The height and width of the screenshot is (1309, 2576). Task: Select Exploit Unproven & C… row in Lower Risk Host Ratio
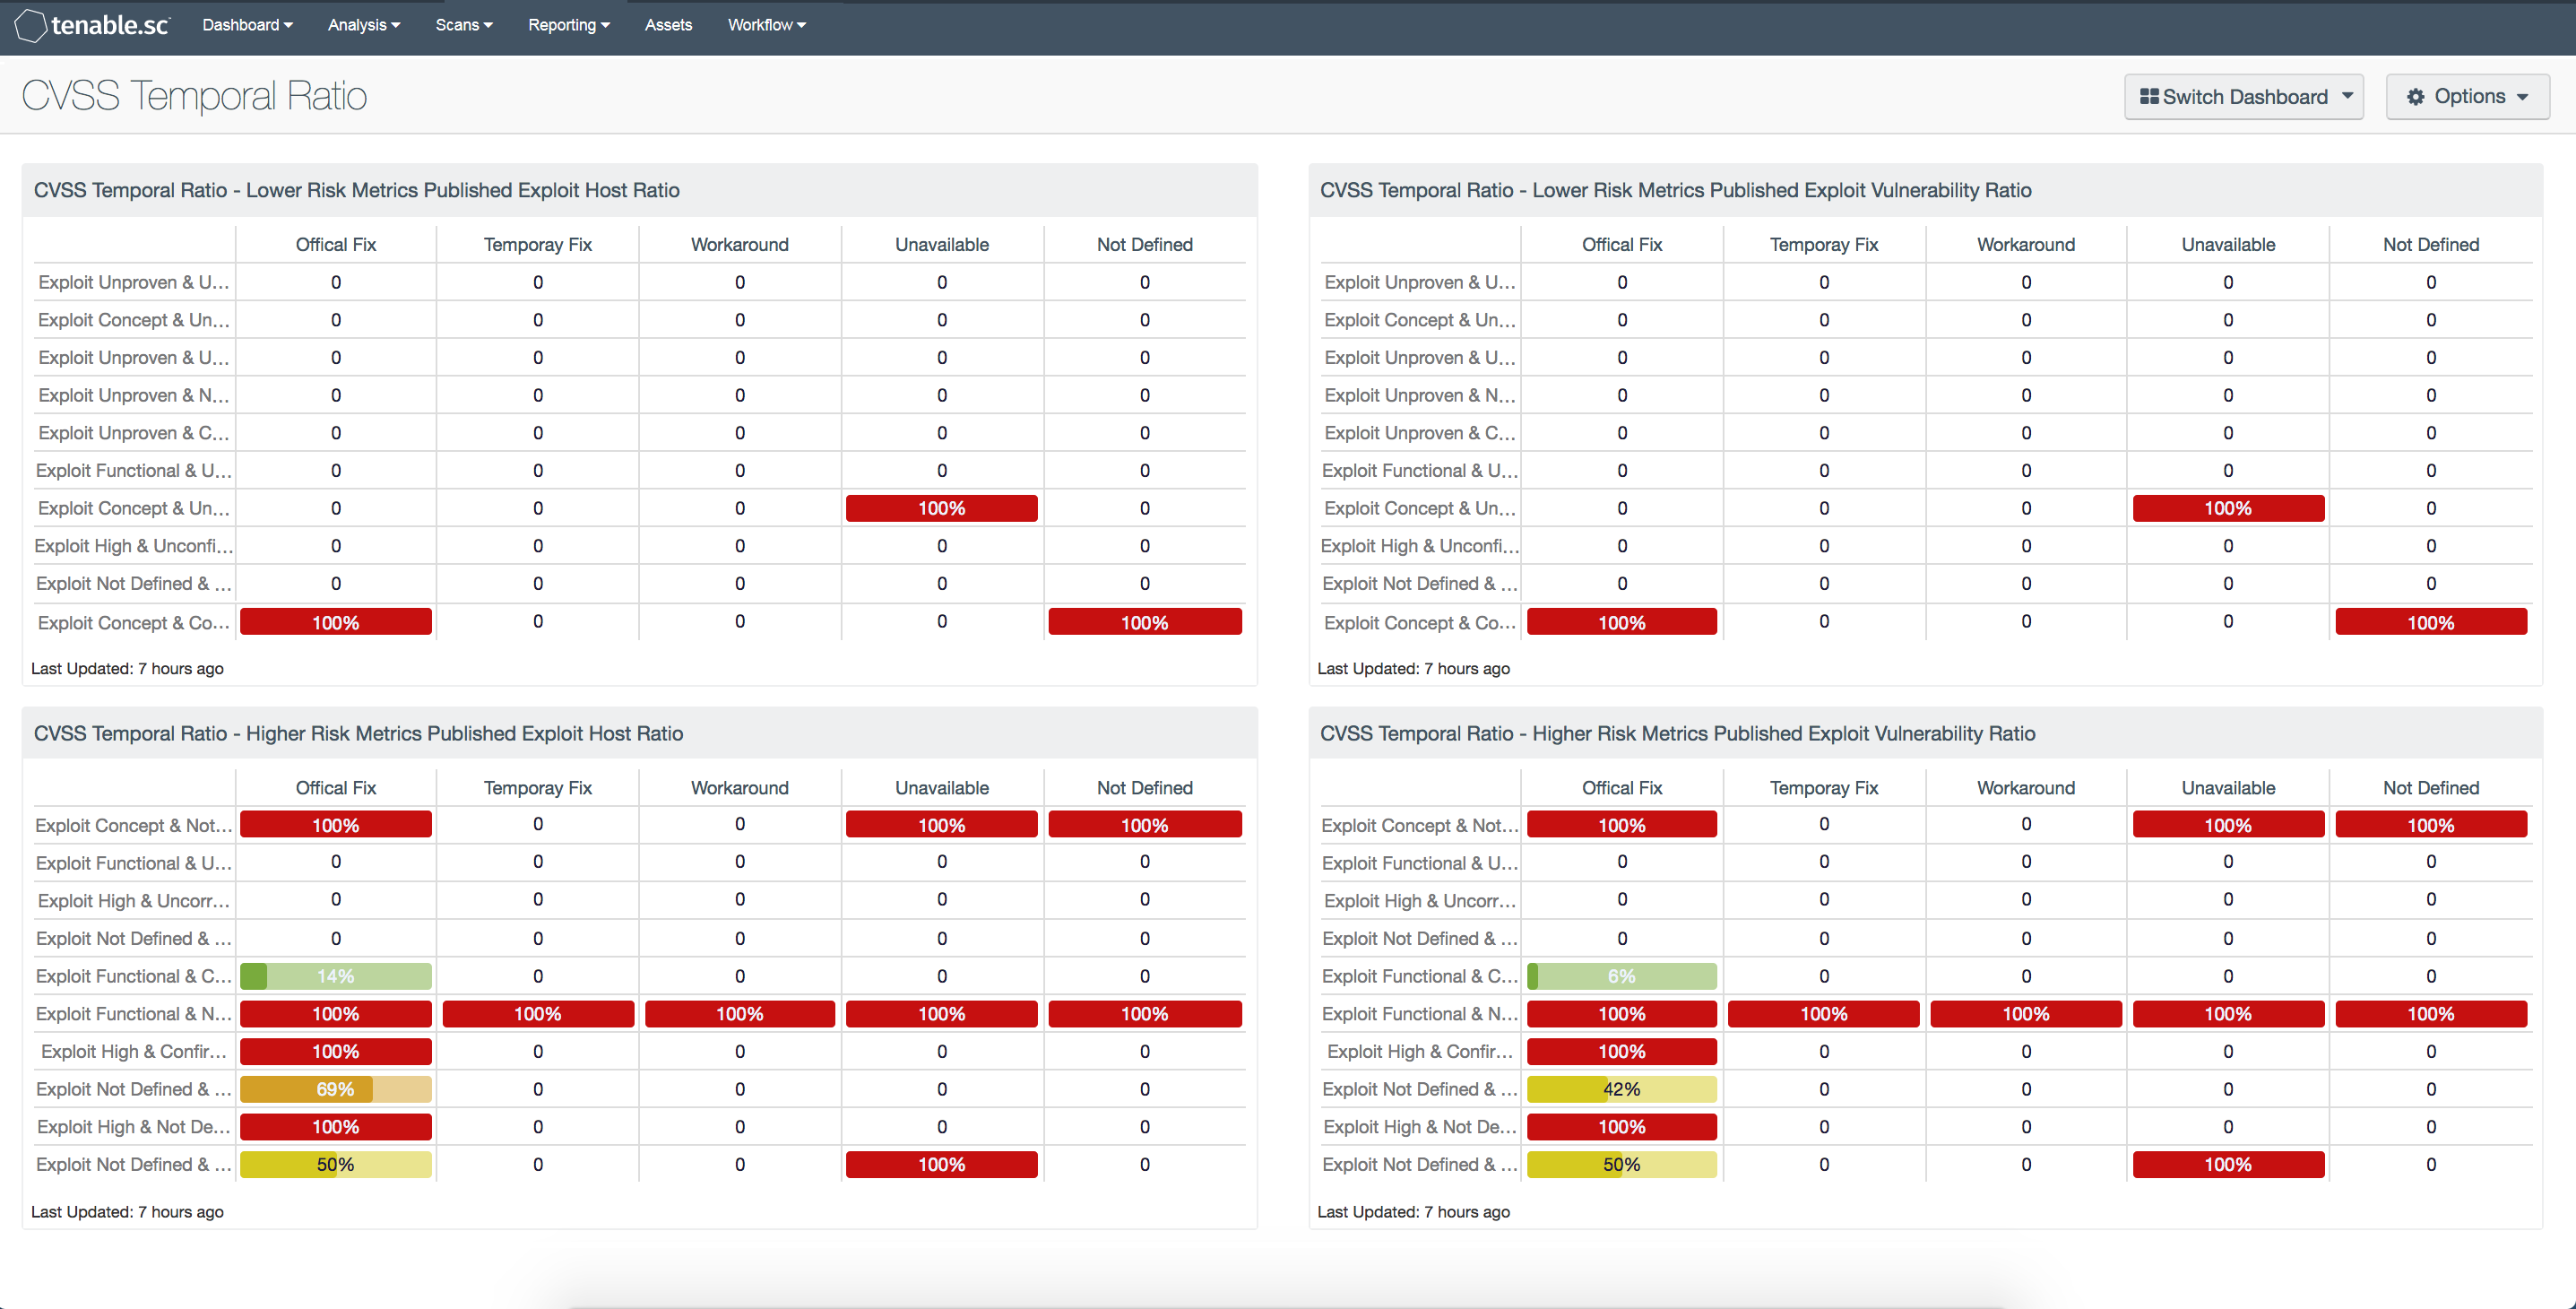click(x=640, y=433)
